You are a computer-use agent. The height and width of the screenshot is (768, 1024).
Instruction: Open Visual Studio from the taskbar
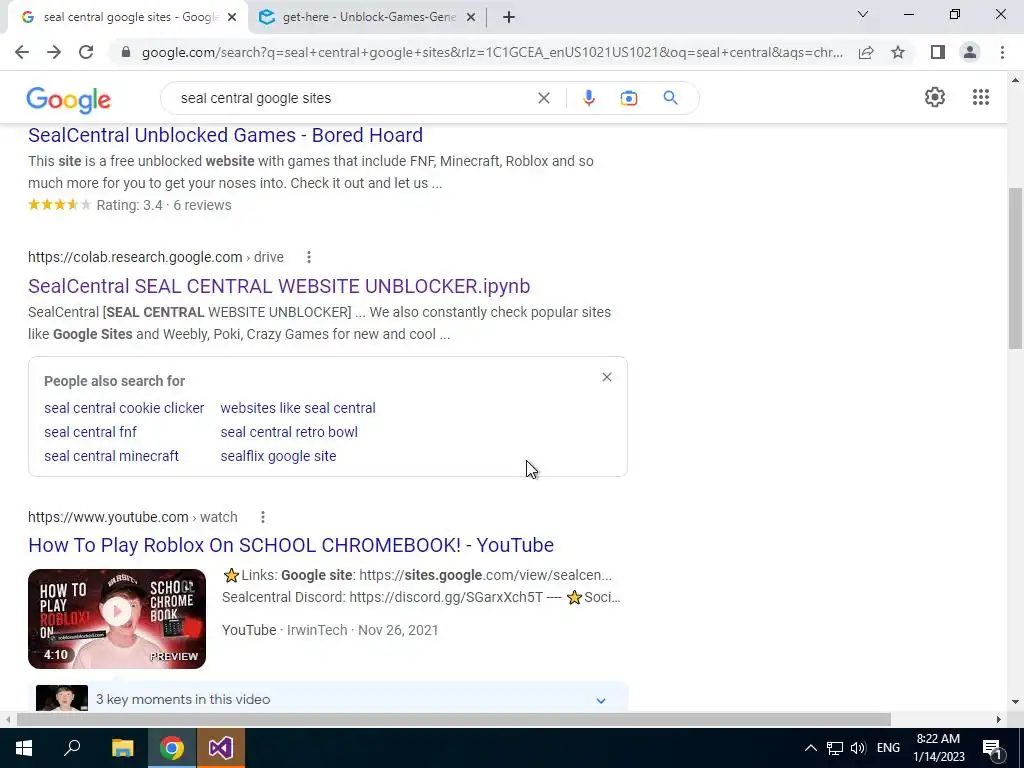[221, 748]
